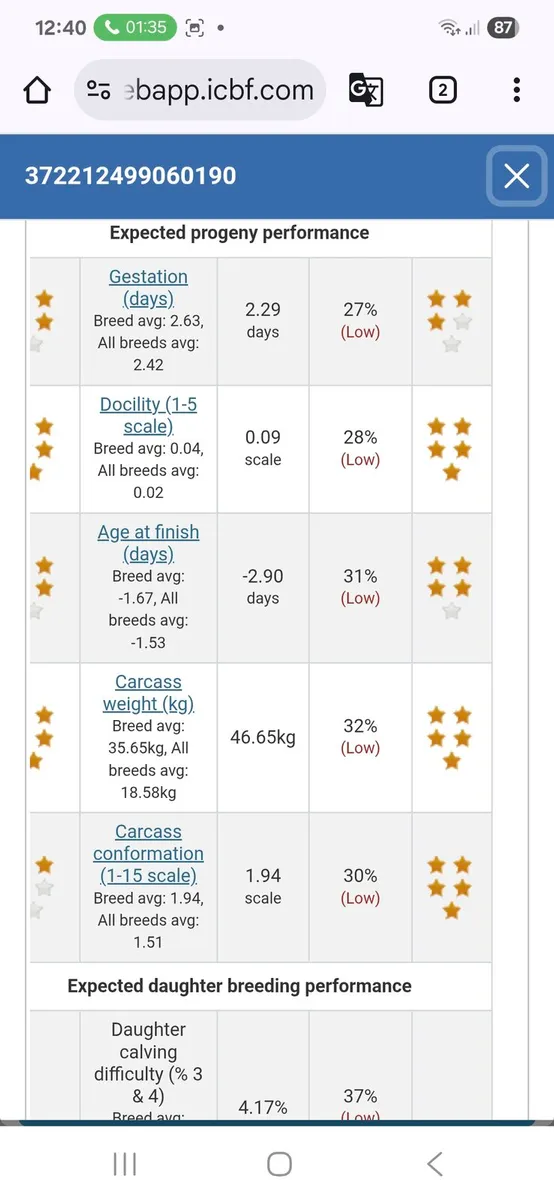Image resolution: width=554 pixels, height=1200 pixels.
Task: Open the Carcass conformation (1-15 scale) link
Action: click(x=148, y=854)
